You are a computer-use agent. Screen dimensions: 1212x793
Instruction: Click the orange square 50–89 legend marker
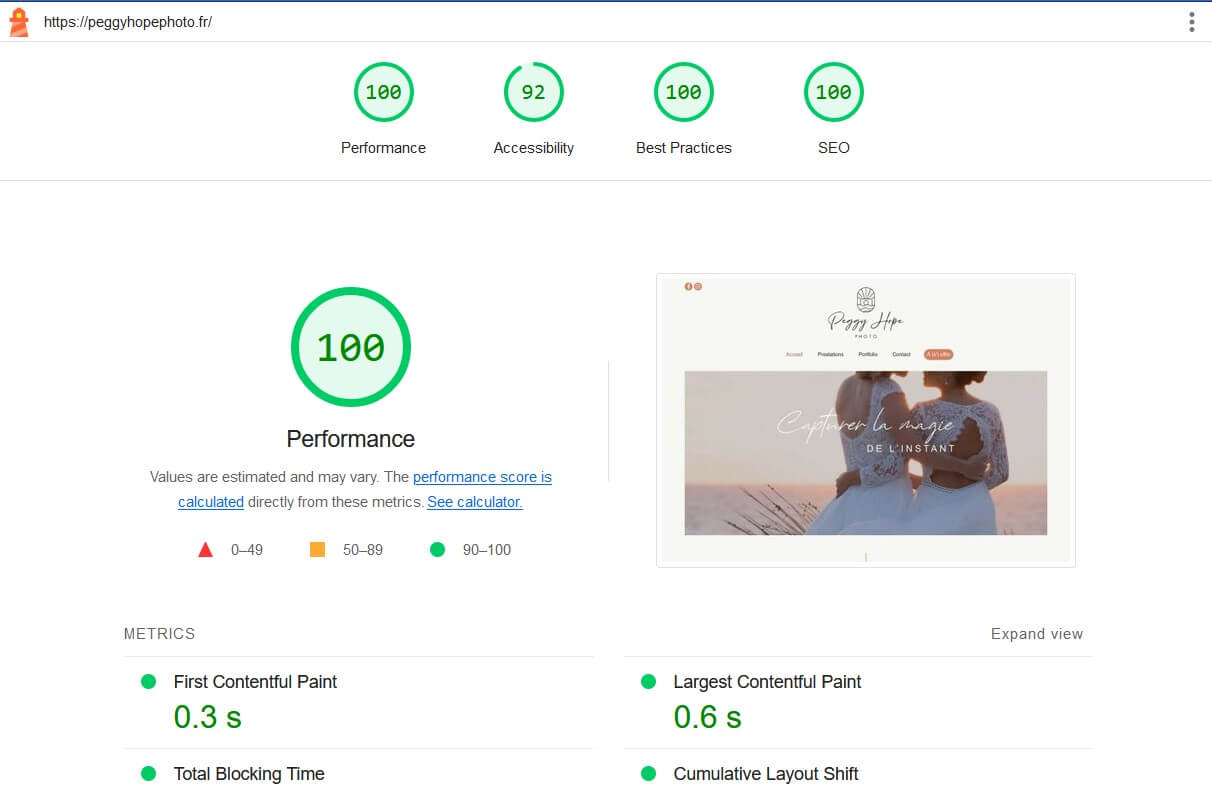coord(320,549)
